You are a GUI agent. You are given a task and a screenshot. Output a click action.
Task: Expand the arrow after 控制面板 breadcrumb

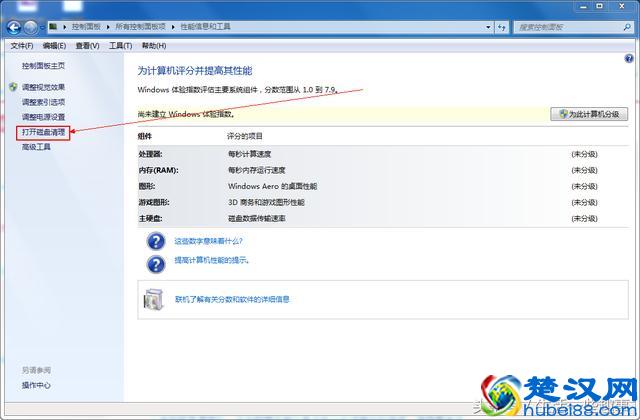pos(108,27)
